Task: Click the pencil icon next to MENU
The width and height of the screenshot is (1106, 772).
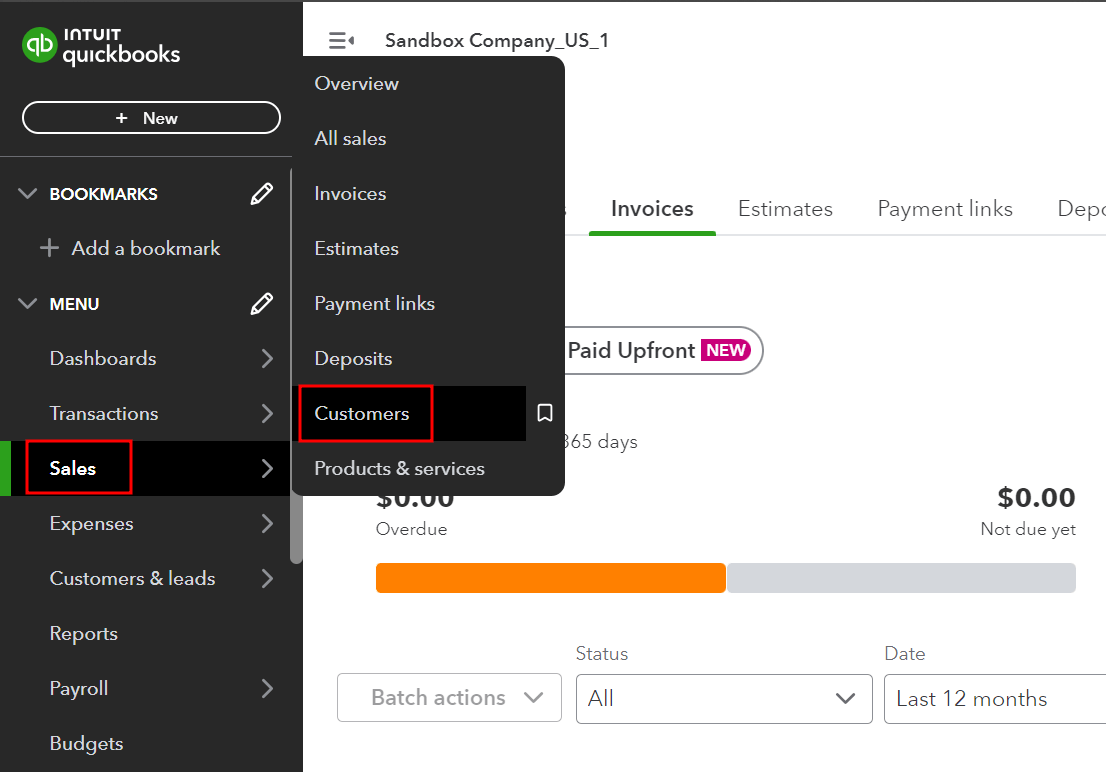Action: click(261, 303)
